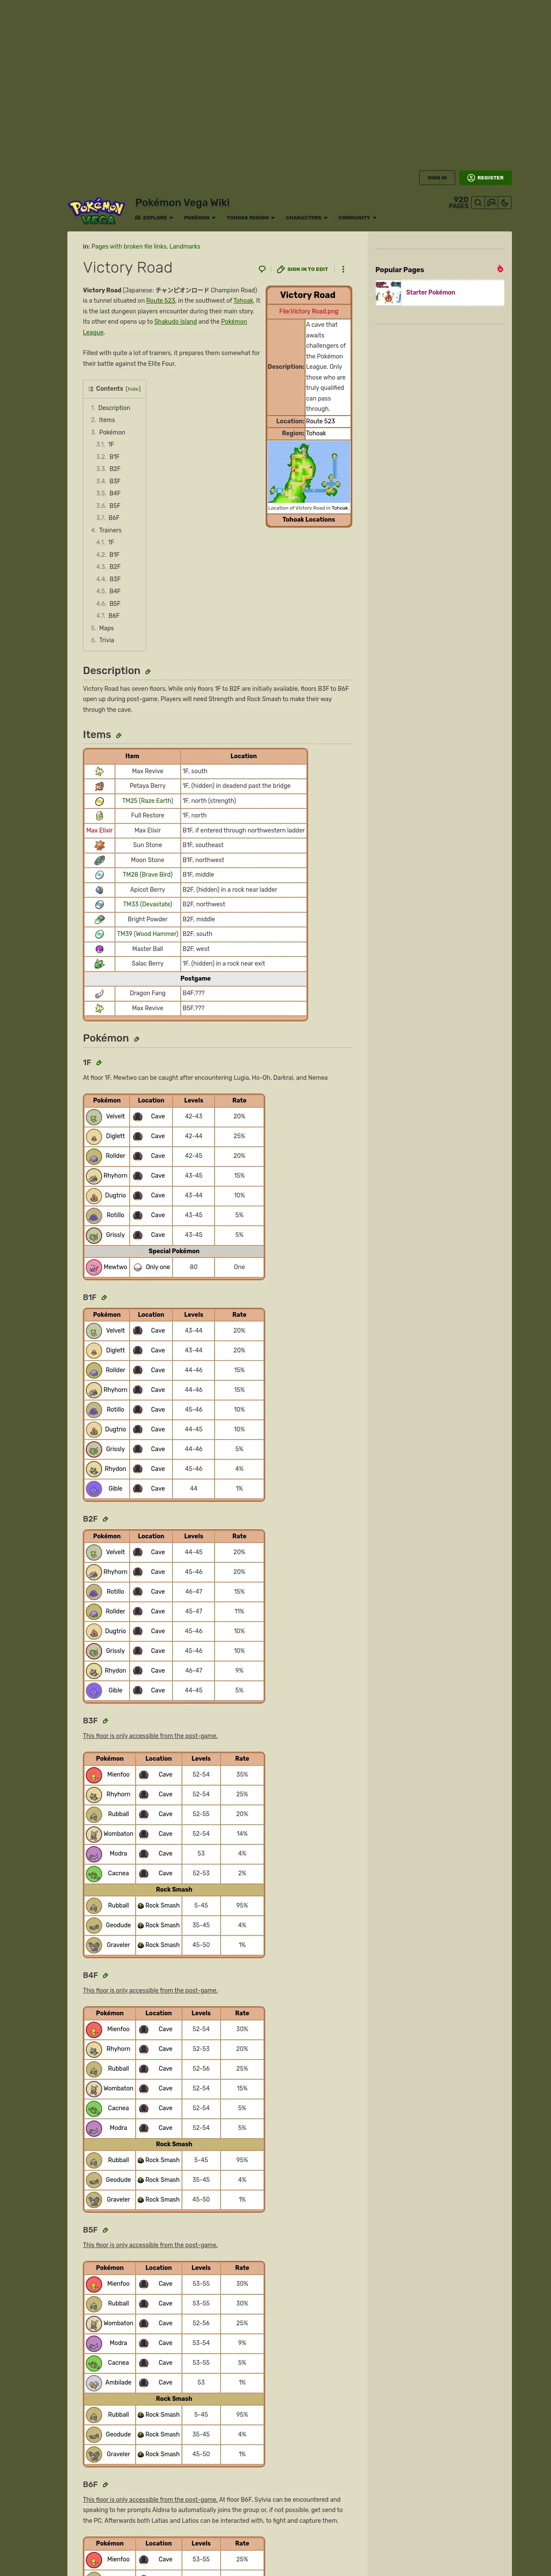
Task: Click the Mewtwo sprite in 1F table
Action: coord(93,1267)
